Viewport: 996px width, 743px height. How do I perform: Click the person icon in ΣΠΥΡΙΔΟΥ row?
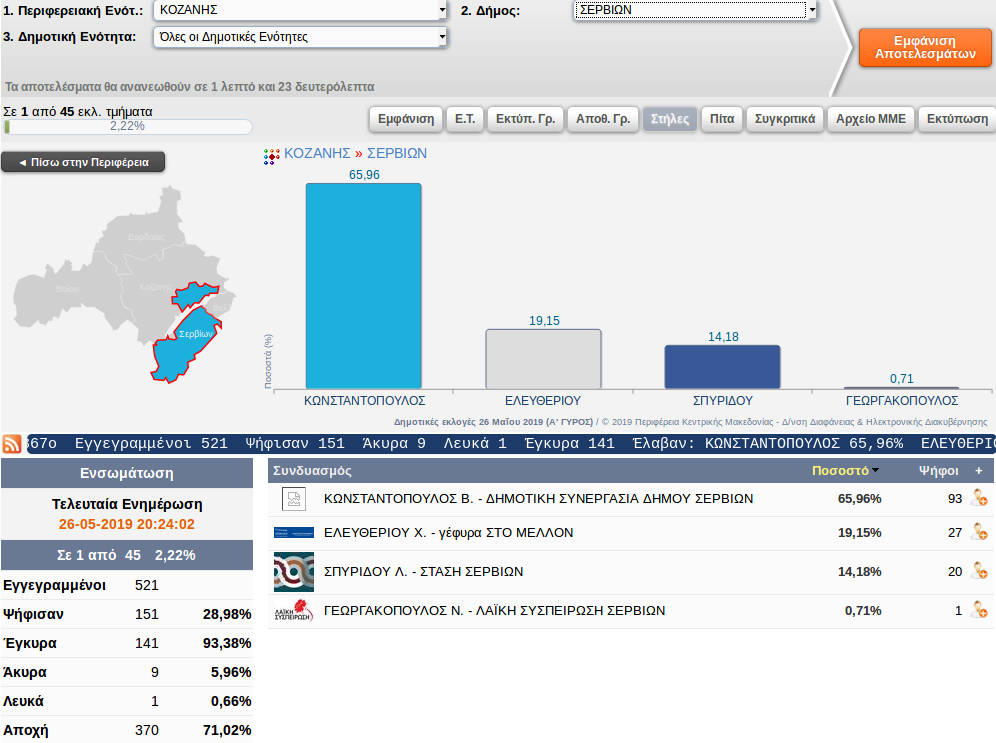(x=978, y=571)
